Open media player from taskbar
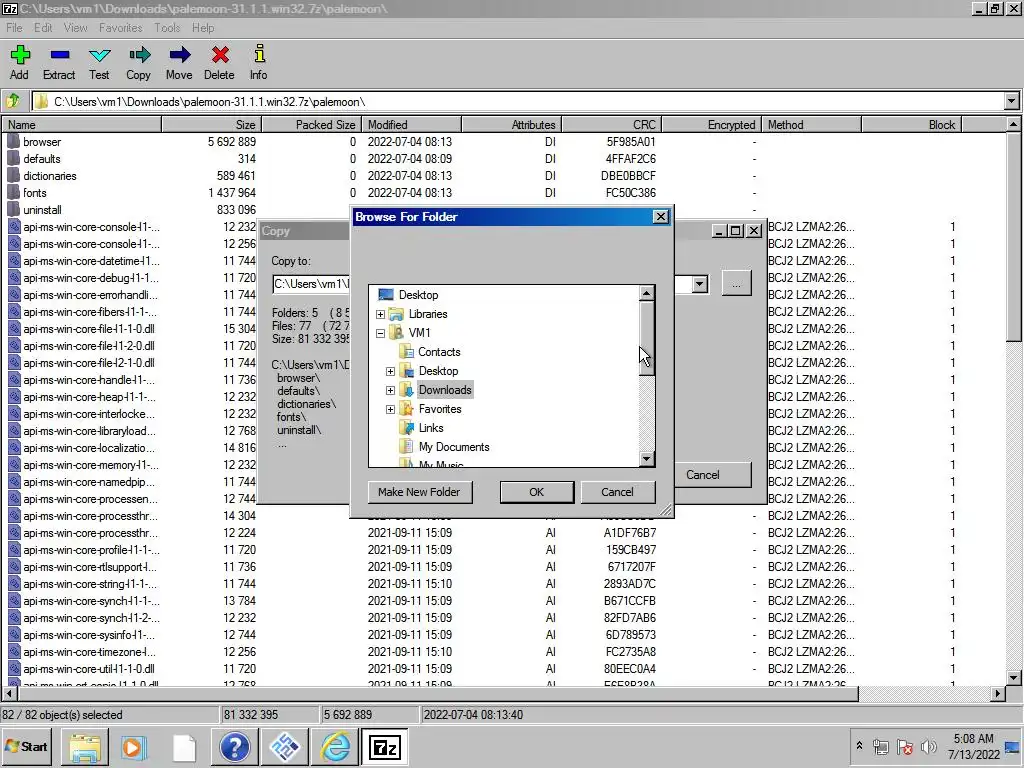 135,747
